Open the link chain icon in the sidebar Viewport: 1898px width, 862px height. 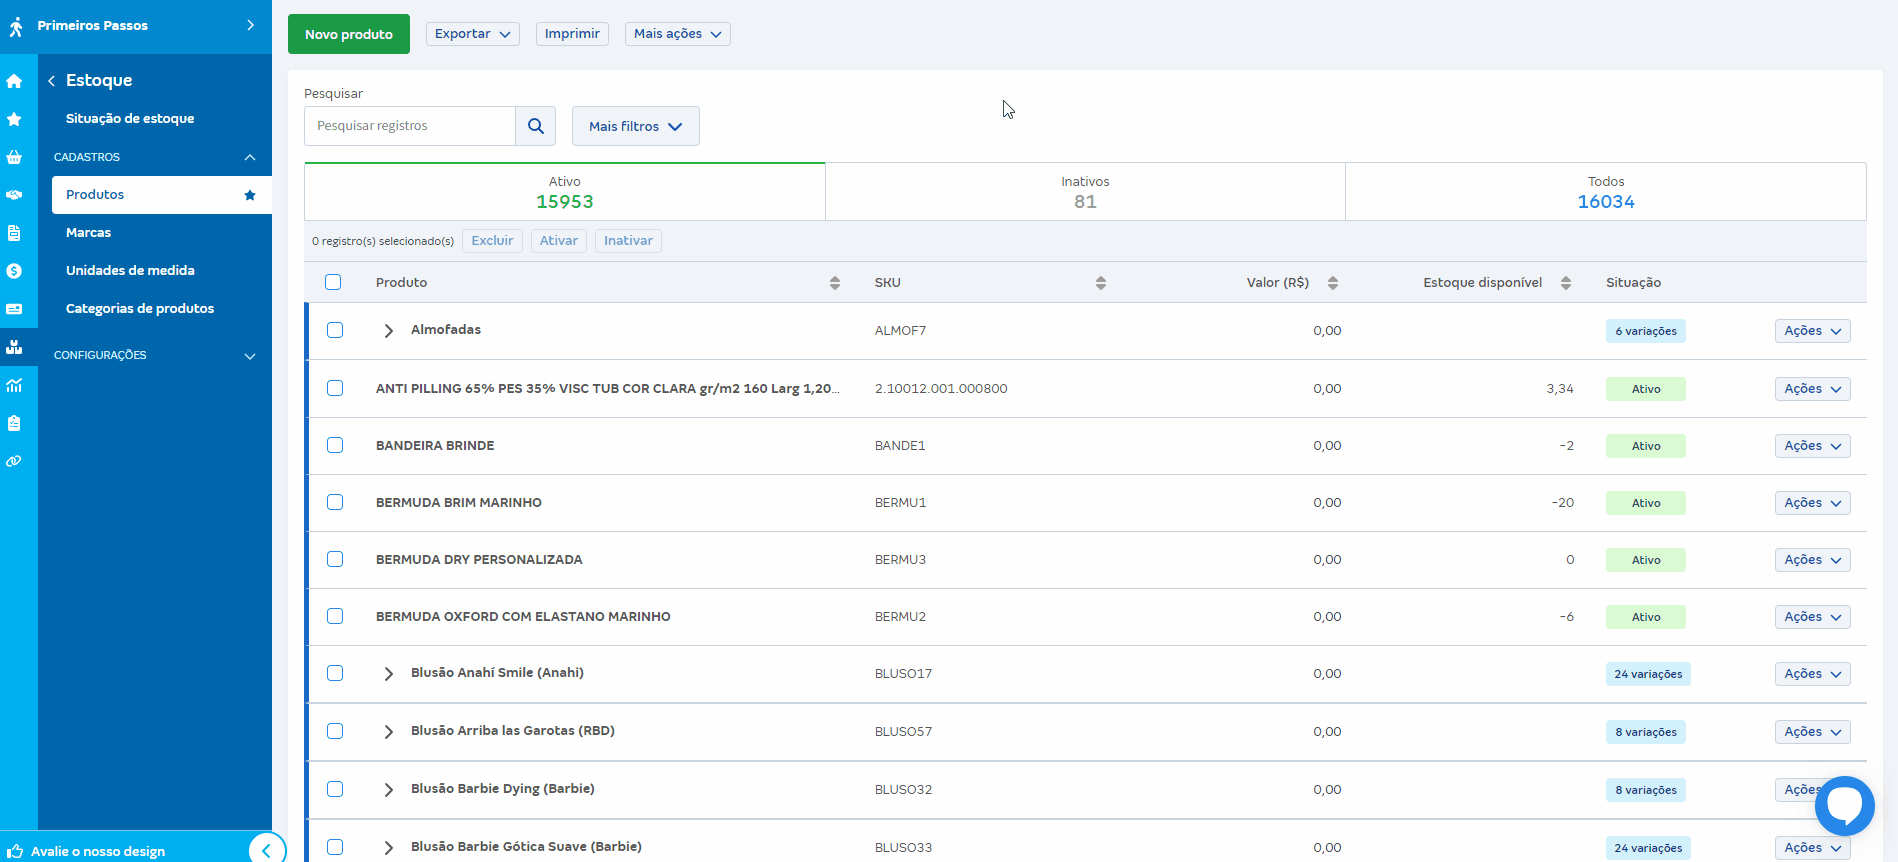point(14,461)
